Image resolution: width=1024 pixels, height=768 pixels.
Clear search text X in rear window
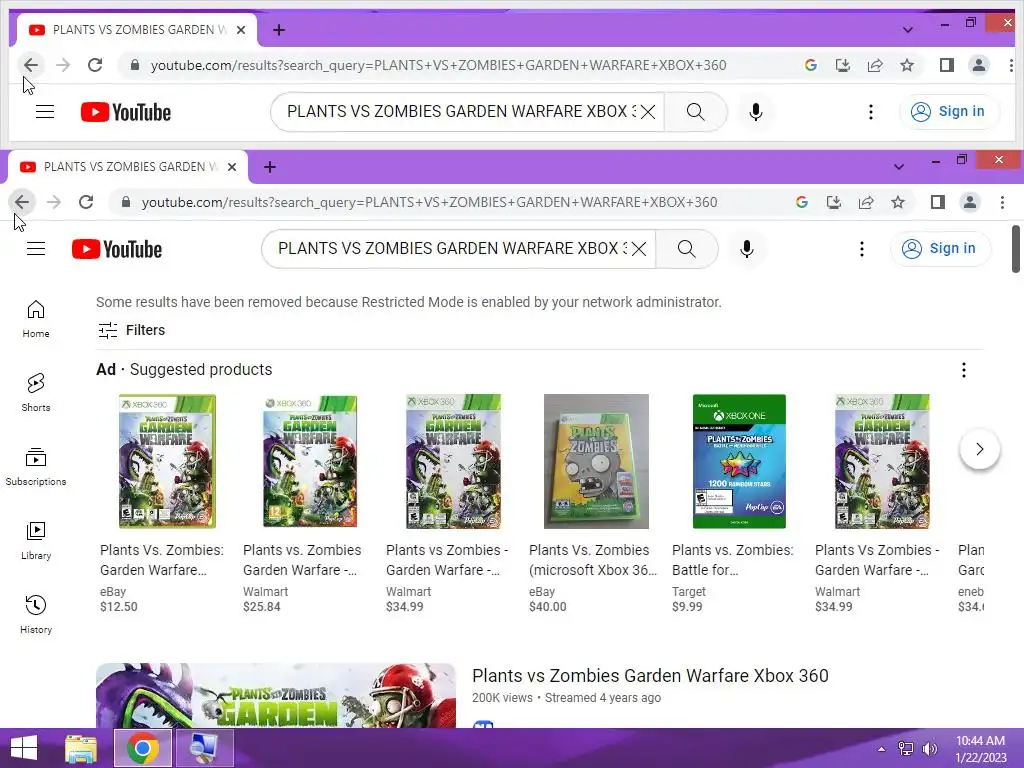tap(648, 112)
